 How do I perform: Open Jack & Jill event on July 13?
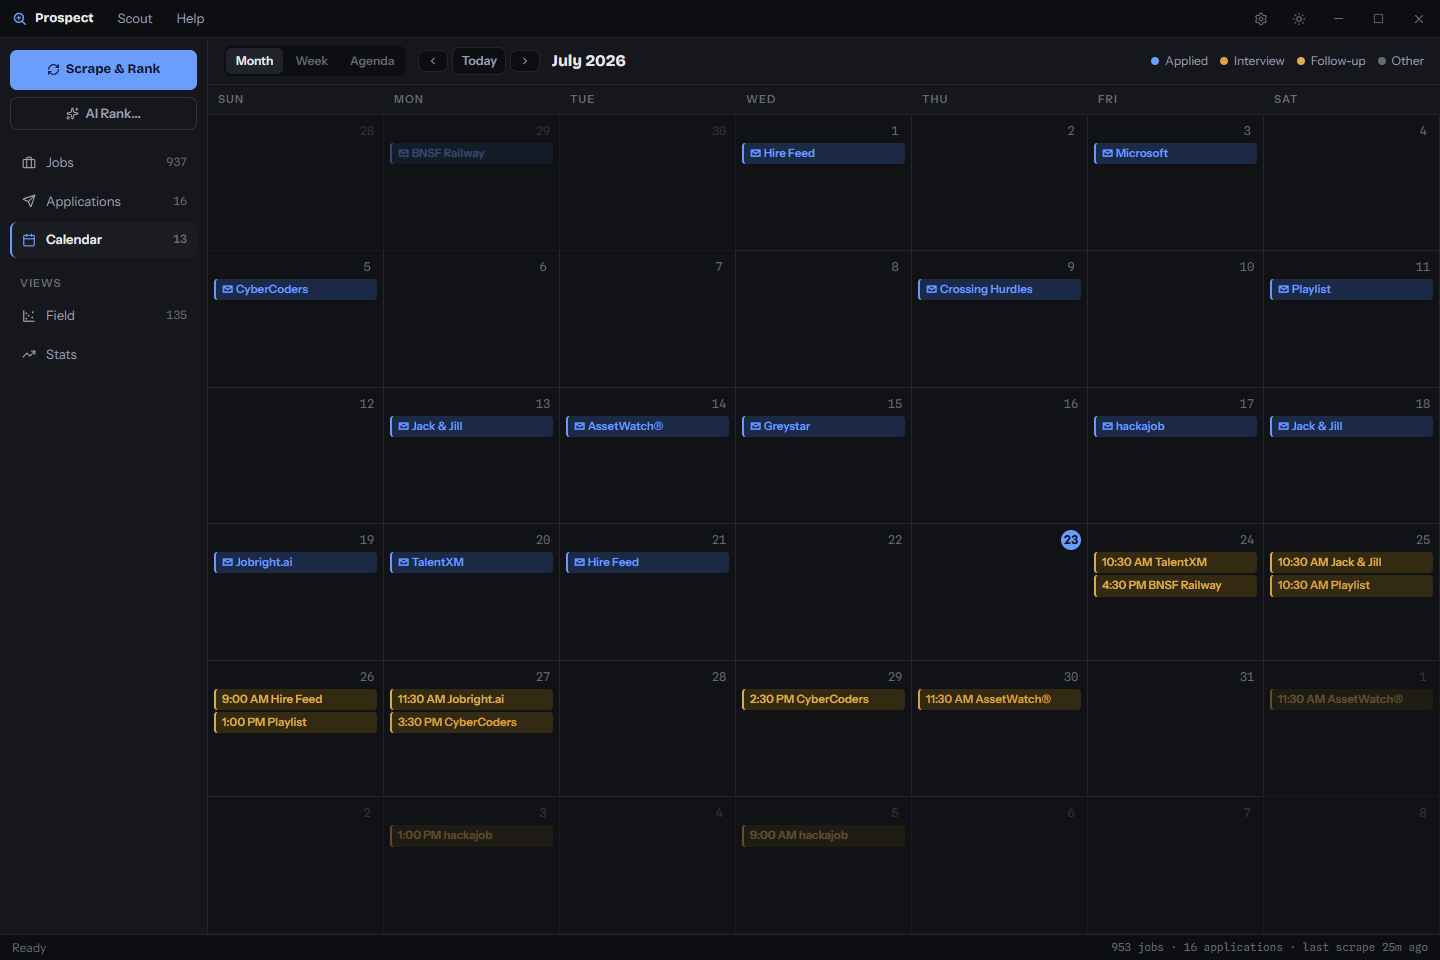(x=471, y=427)
